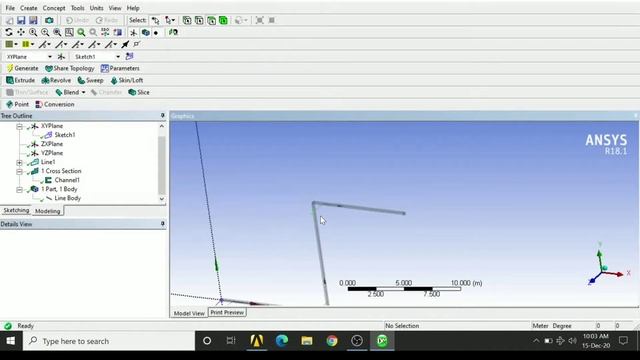Screen dimensions: 640x360
Task: Select the Zoom tool
Action: point(33,32)
